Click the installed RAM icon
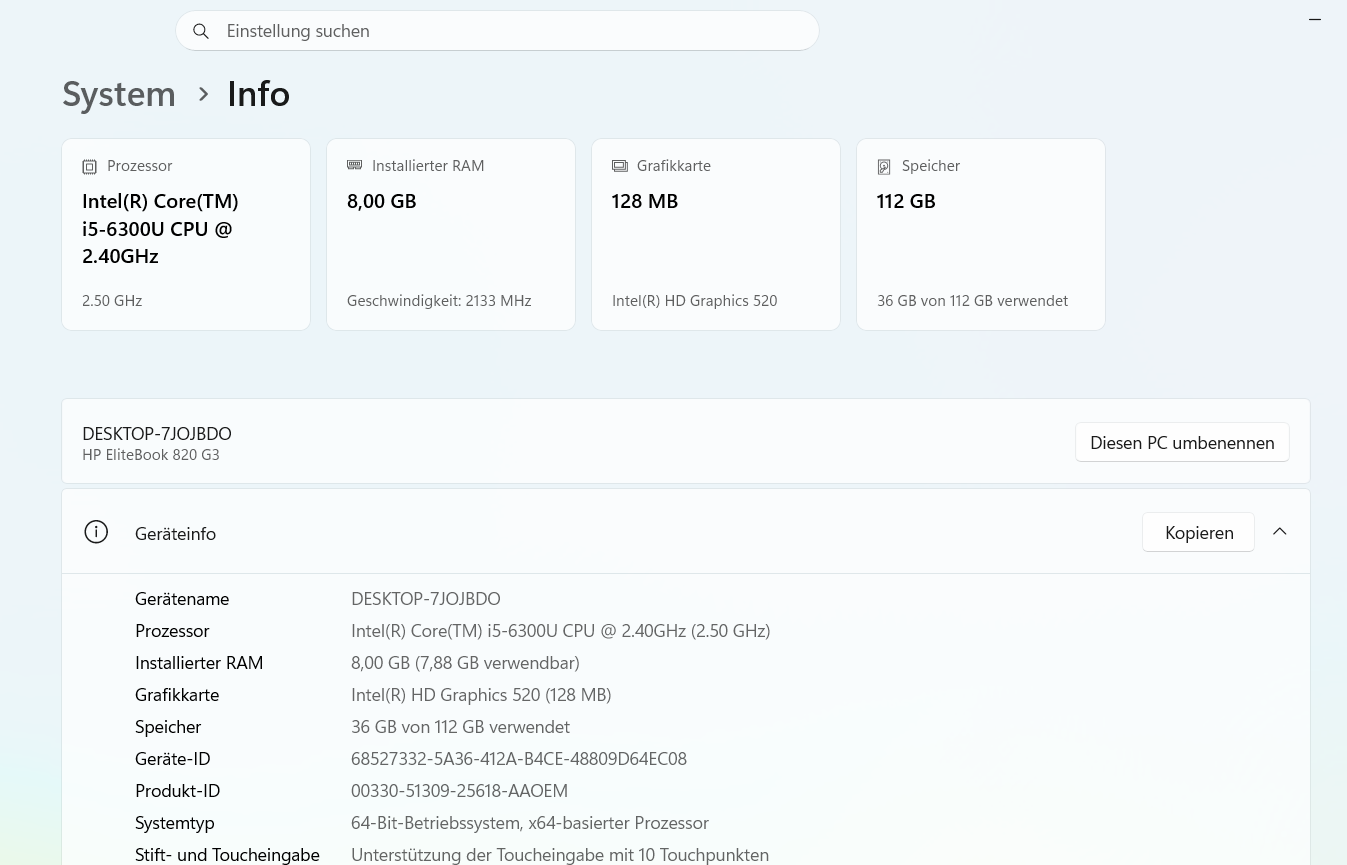 tap(354, 166)
